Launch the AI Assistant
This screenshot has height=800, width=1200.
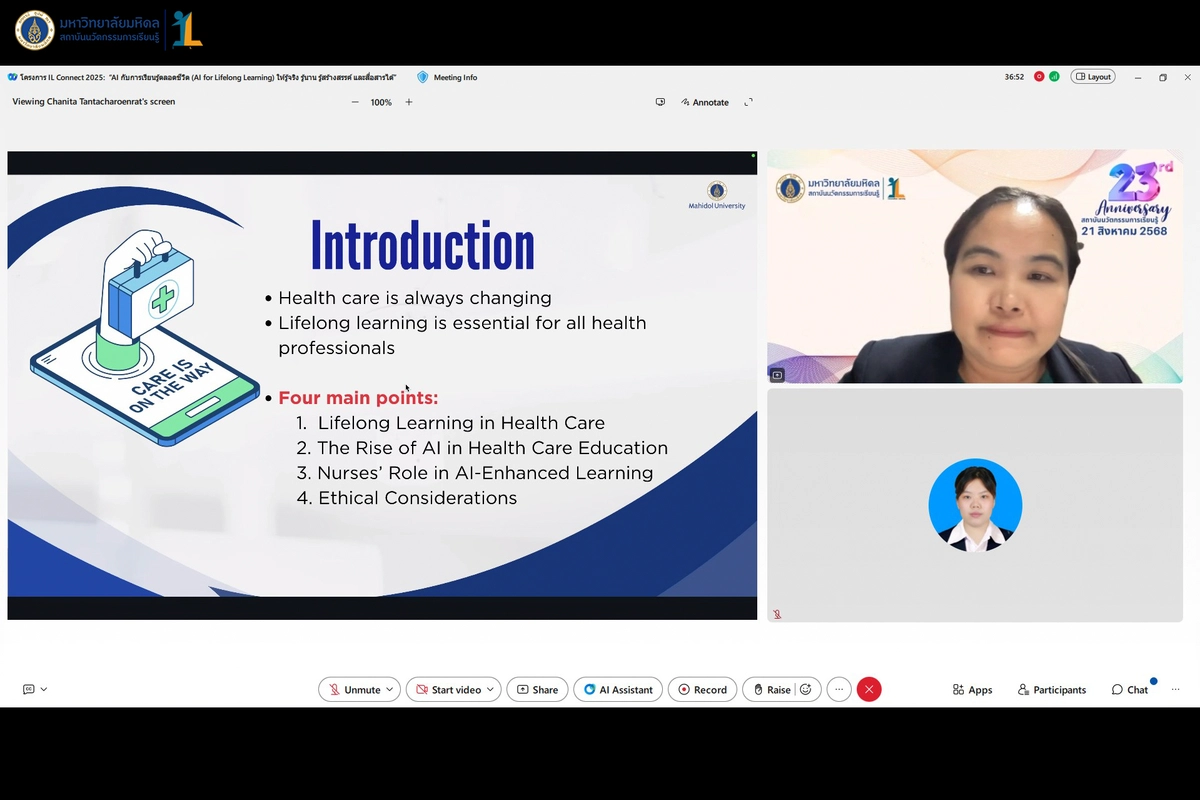tap(618, 690)
